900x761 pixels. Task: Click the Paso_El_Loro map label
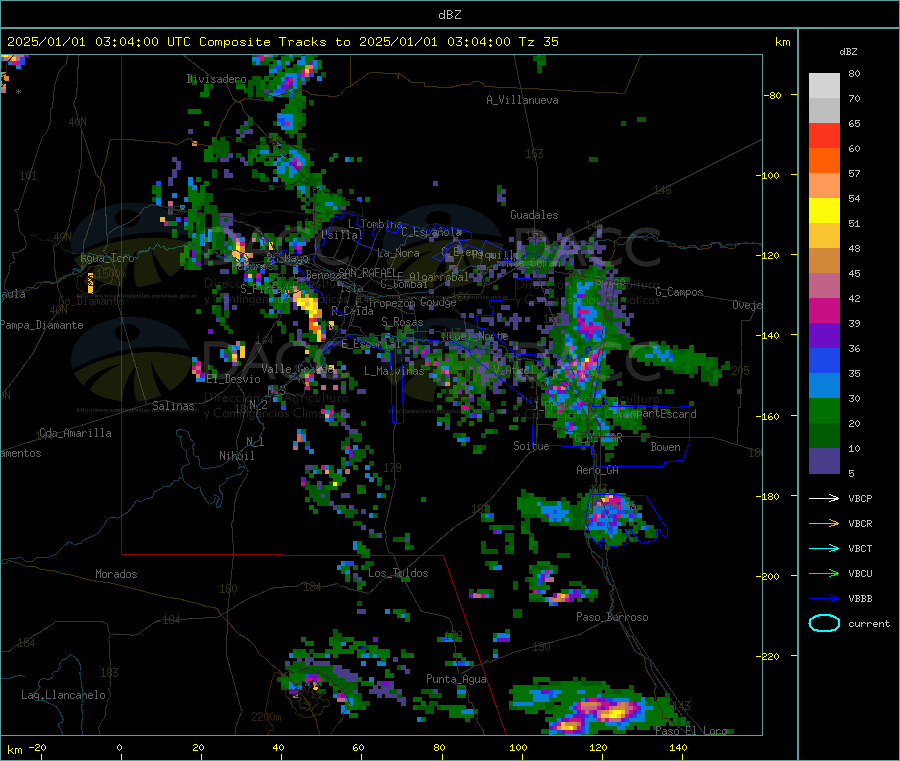(x=691, y=730)
